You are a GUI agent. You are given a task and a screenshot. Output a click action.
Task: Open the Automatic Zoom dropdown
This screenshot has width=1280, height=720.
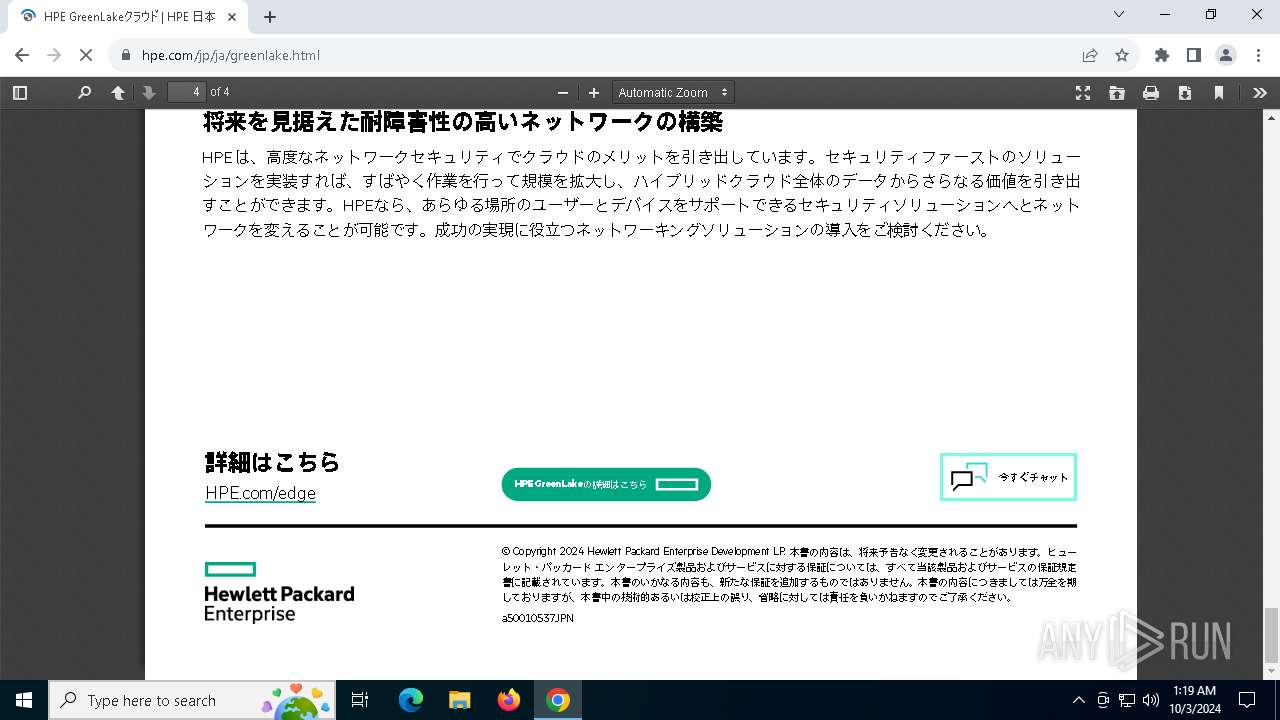click(x=673, y=92)
